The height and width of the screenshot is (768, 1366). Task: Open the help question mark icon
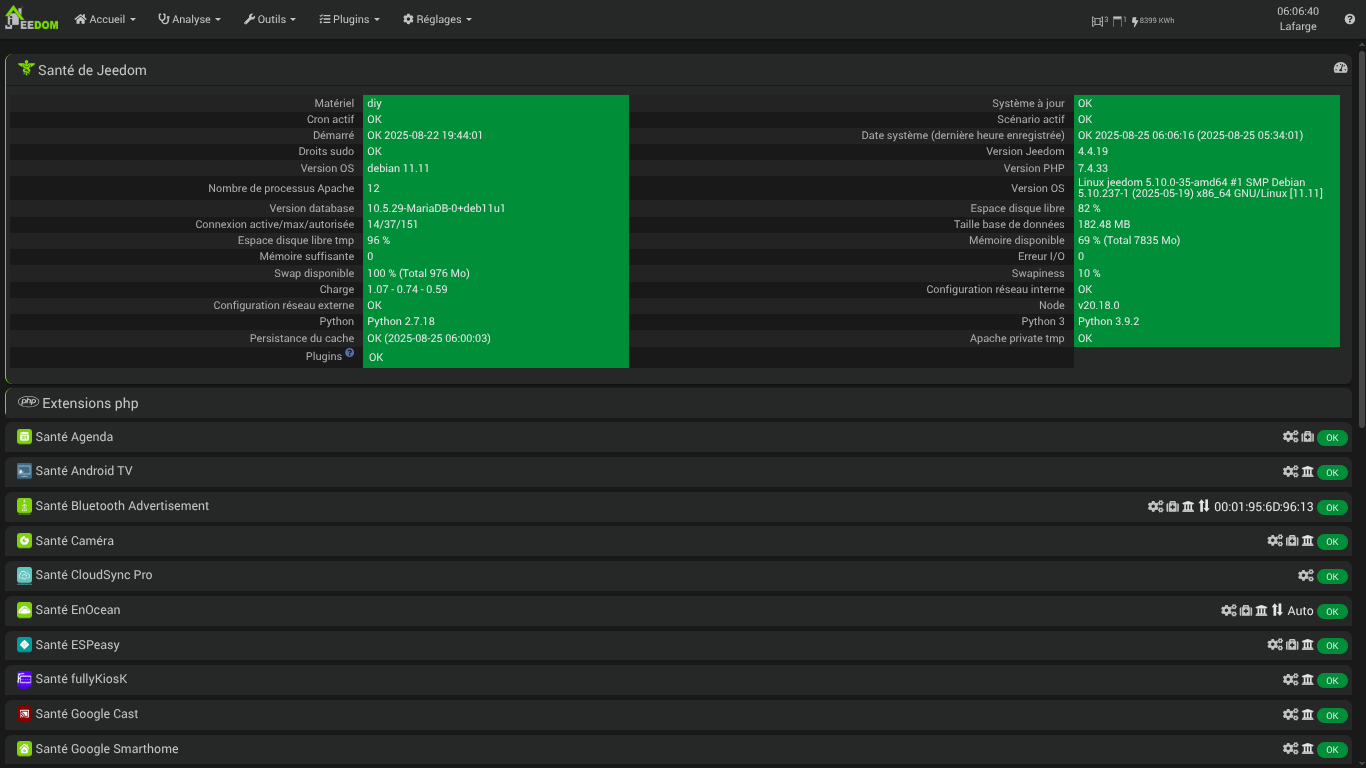point(1349,19)
